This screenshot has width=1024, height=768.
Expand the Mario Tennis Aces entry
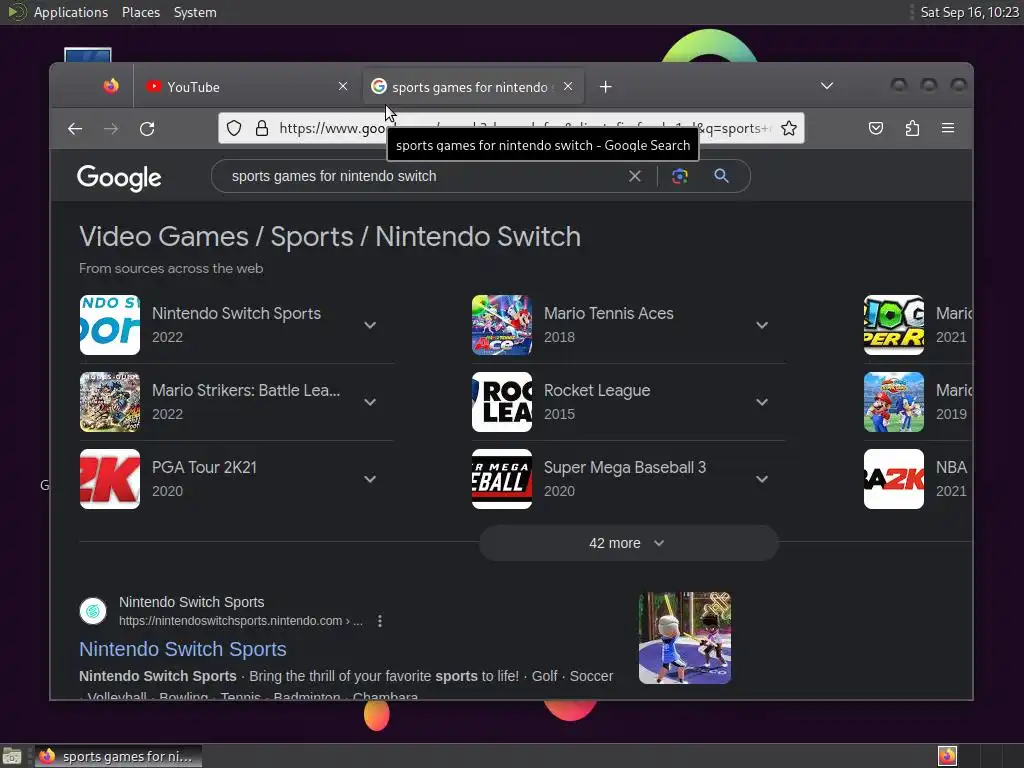click(762, 325)
